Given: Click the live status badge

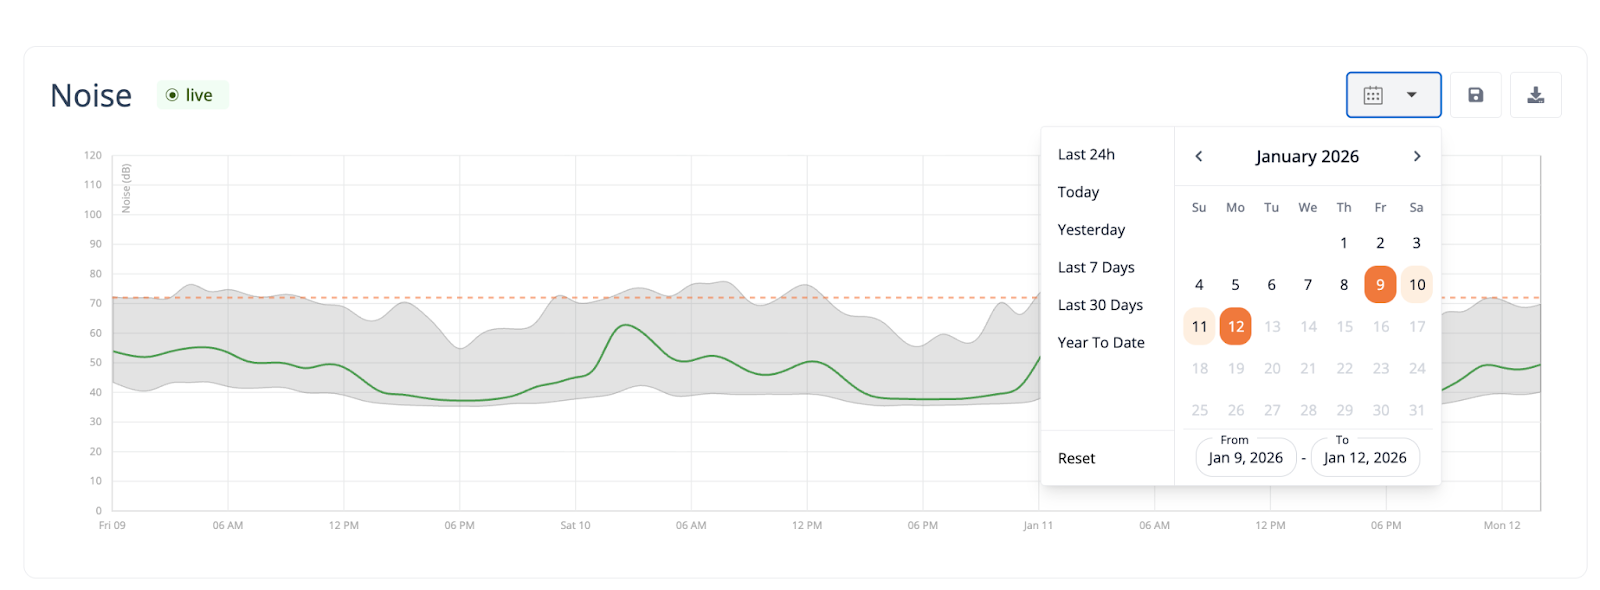Looking at the screenshot, I should (x=192, y=95).
